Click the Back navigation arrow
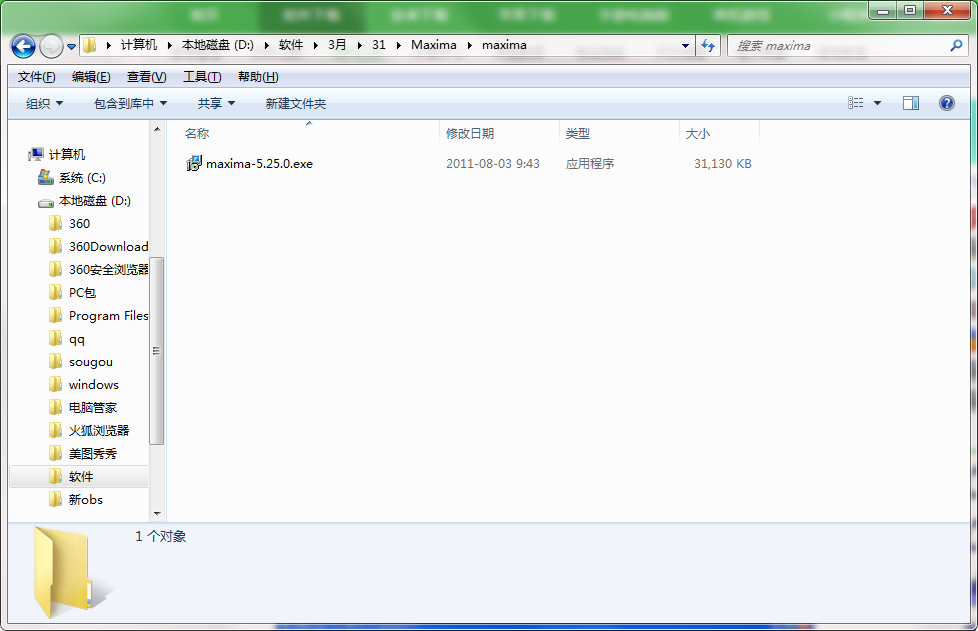Viewport: 978px width, 631px height. click(23, 46)
